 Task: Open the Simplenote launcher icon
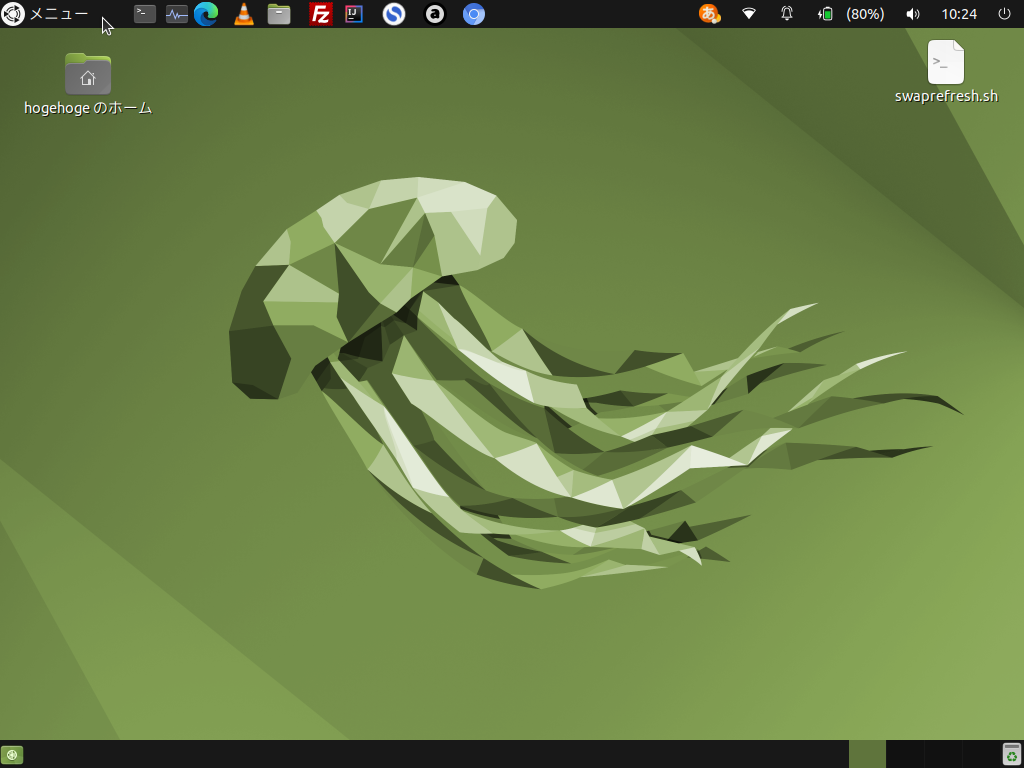[x=394, y=14]
